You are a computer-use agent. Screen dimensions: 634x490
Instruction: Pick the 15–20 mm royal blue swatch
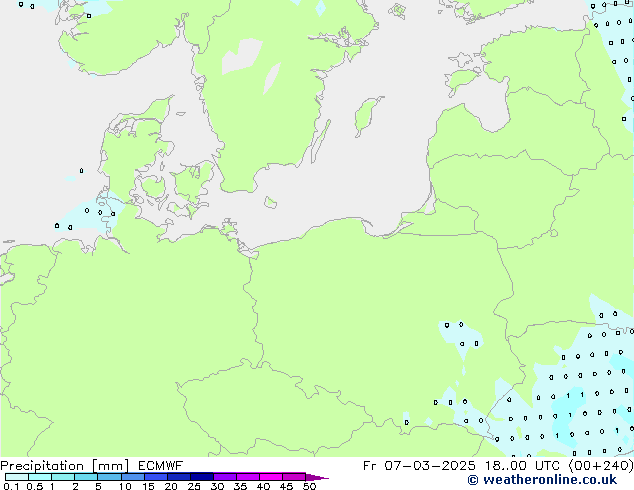coord(156,477)
